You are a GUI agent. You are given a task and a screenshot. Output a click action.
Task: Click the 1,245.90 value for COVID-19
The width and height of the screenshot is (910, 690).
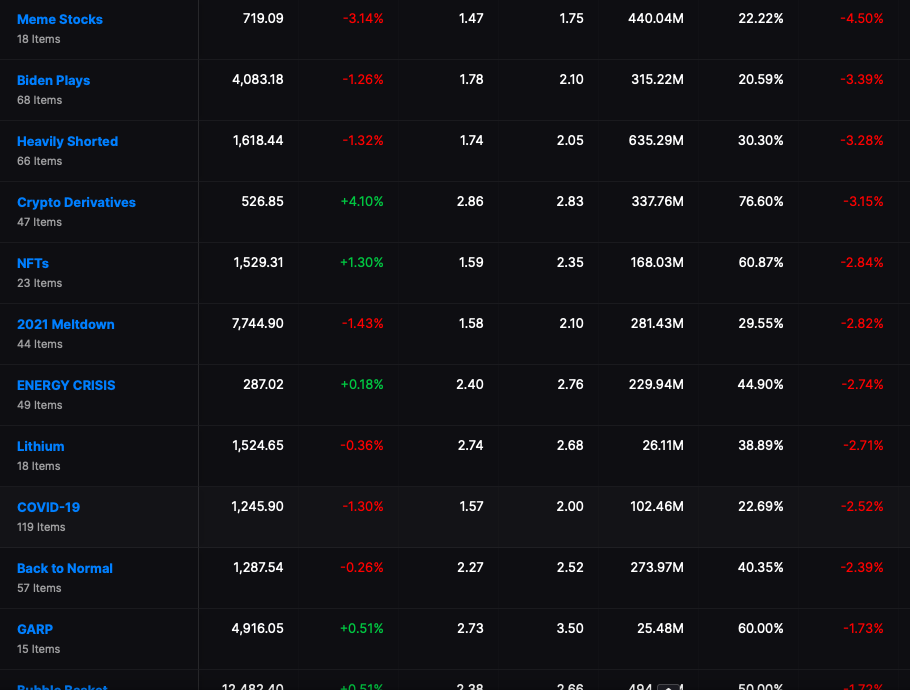pyautogui.click(x=257, y=506)
